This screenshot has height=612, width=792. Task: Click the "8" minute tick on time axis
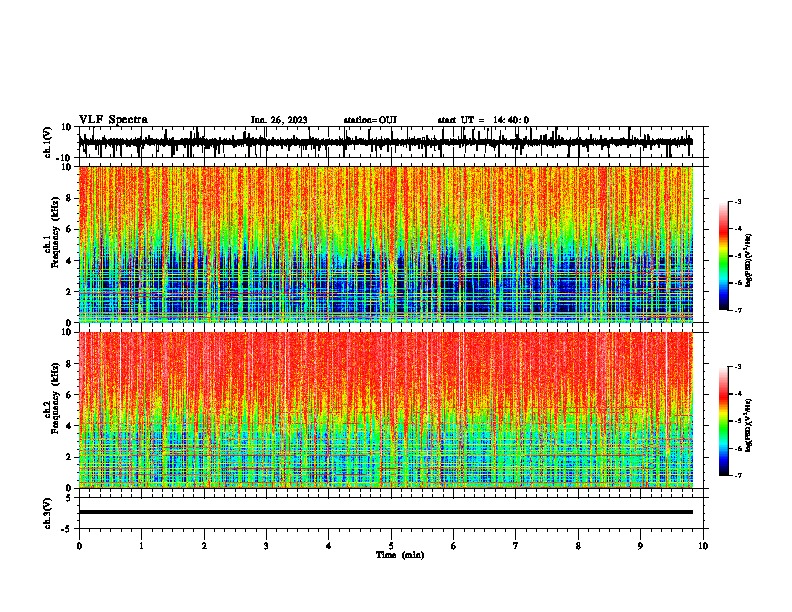[x=578, y=546]
